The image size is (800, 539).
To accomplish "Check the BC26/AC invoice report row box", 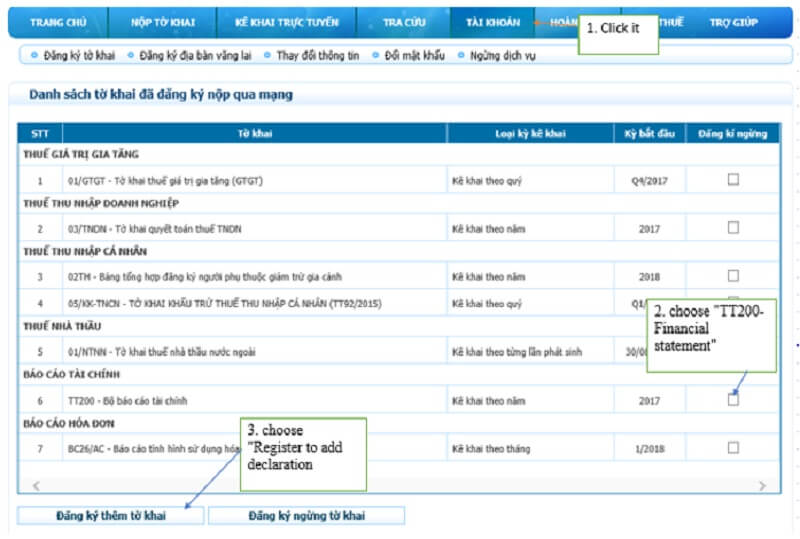I will click(x=733, y=448).
